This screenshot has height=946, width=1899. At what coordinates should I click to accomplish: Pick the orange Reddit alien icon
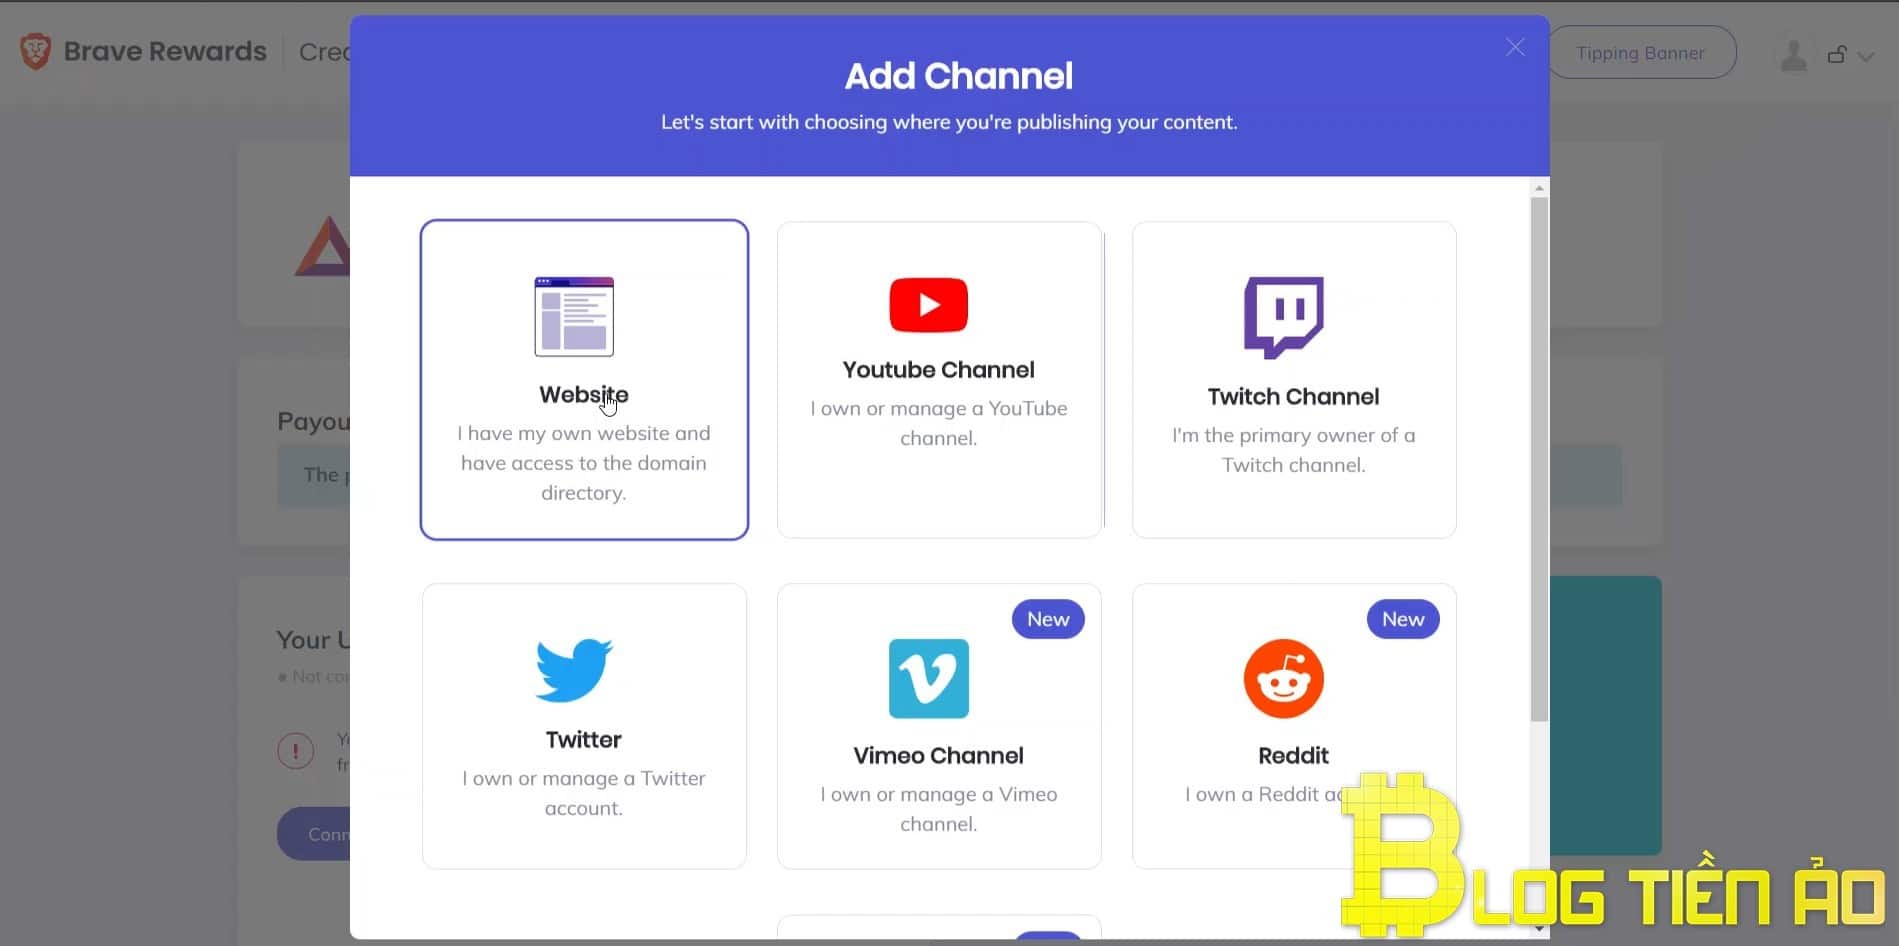[1283, 678]
